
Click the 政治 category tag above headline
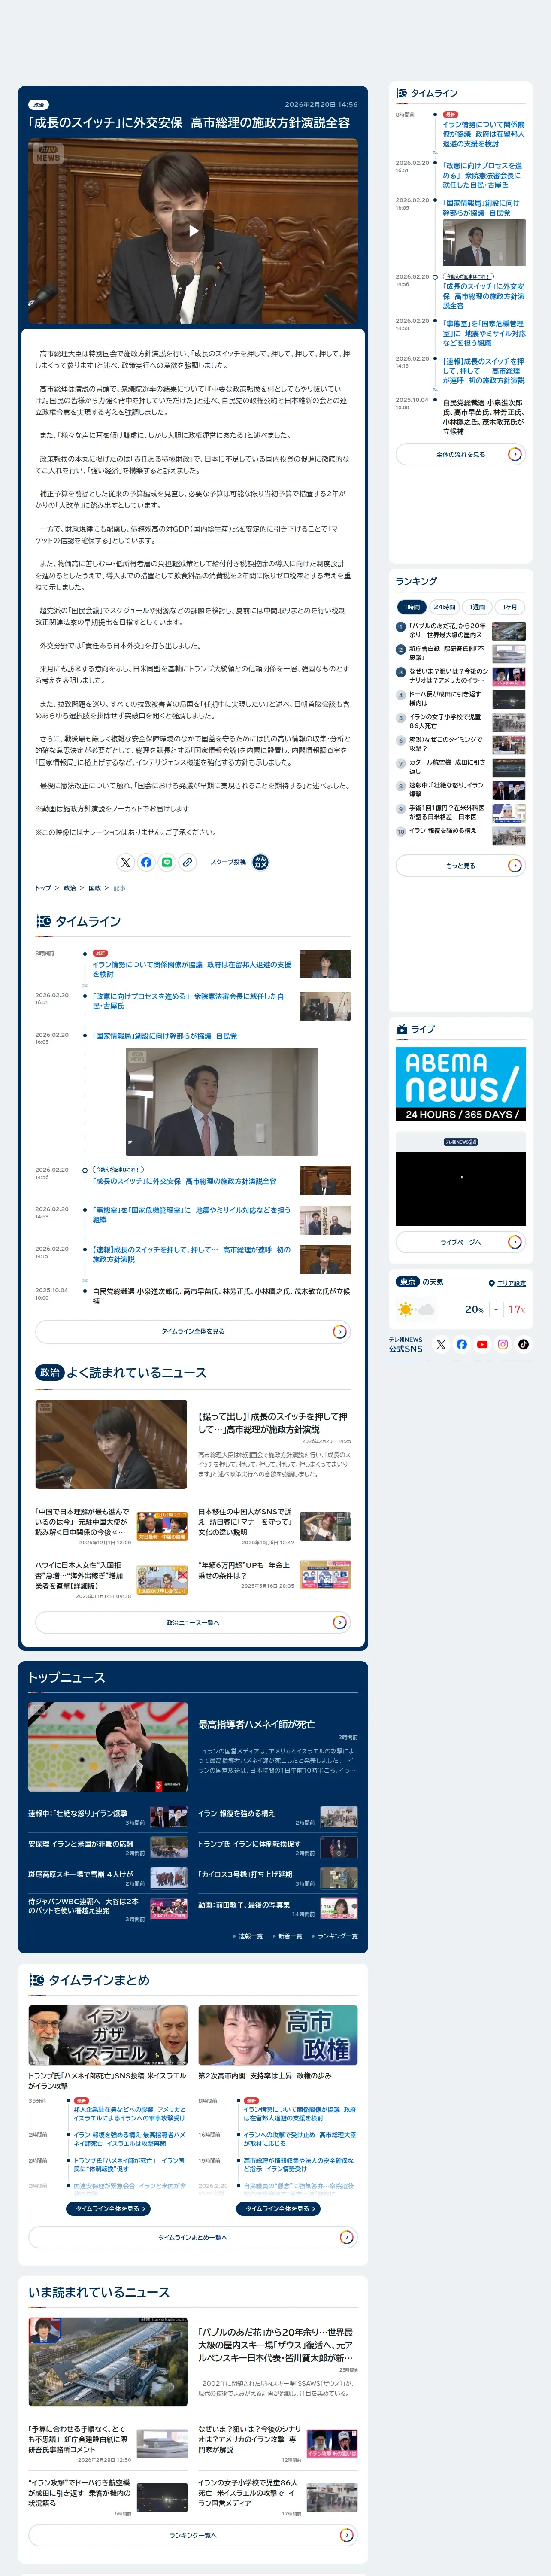pos(38,105)
